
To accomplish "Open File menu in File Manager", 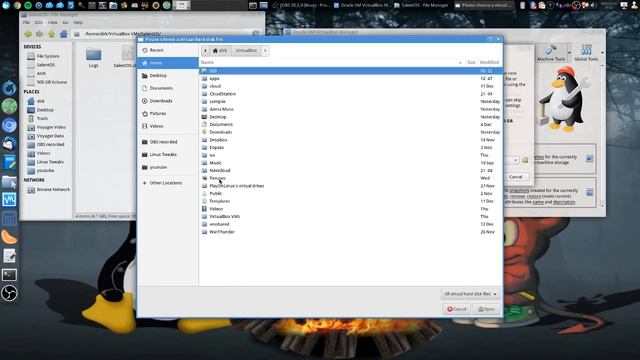I will [27, 22].
